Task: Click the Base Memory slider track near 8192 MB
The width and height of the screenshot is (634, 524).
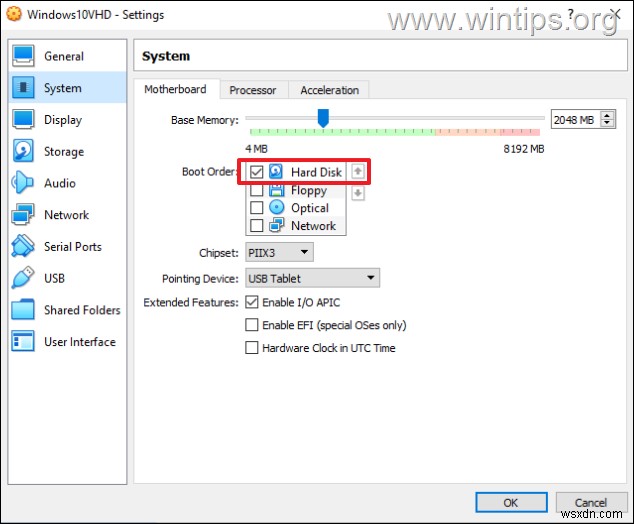Action: pyautogui.click(x=540, y=118)
